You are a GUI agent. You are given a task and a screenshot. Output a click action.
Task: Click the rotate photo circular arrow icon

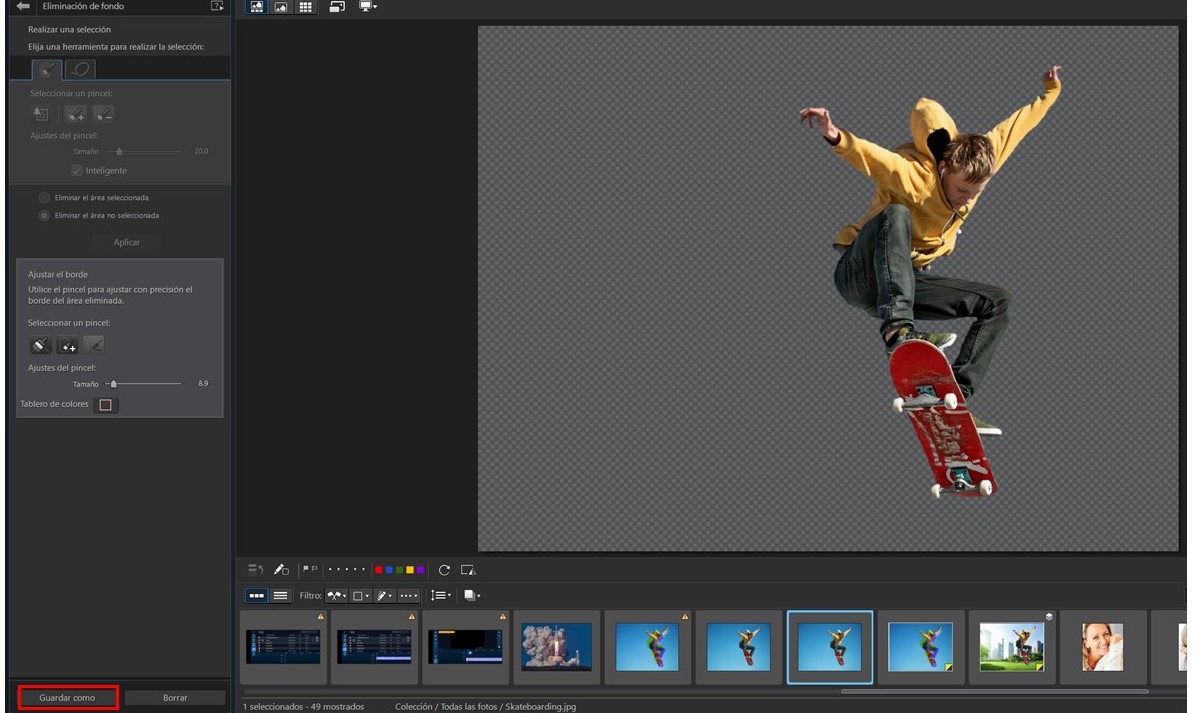(x=444, y=570)
